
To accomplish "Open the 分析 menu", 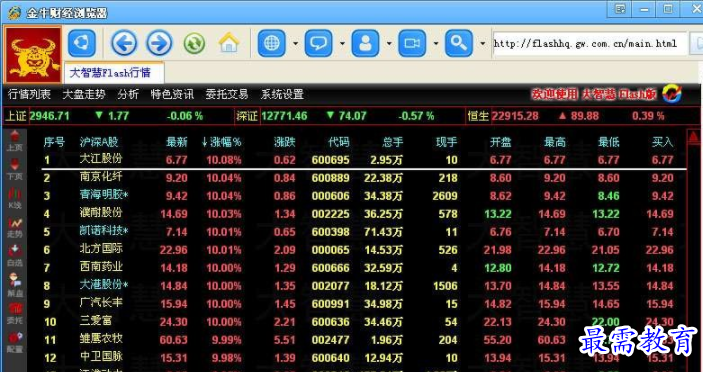I will (x=128, y=94).
